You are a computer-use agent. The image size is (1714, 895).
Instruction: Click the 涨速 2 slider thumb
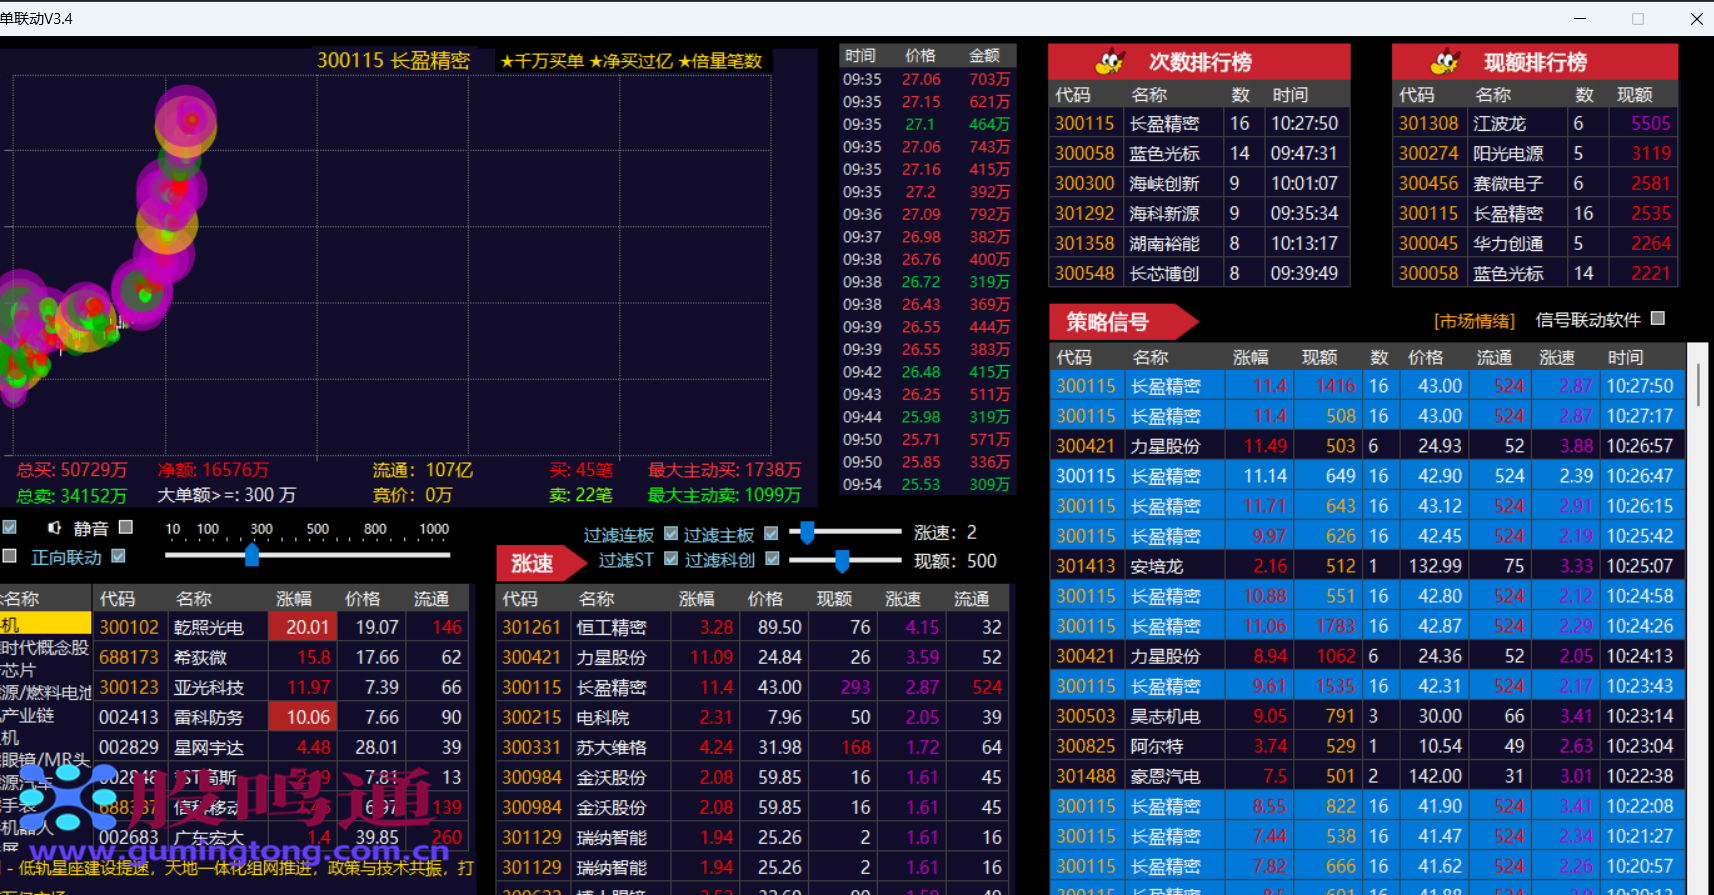(x=807, y=532)
